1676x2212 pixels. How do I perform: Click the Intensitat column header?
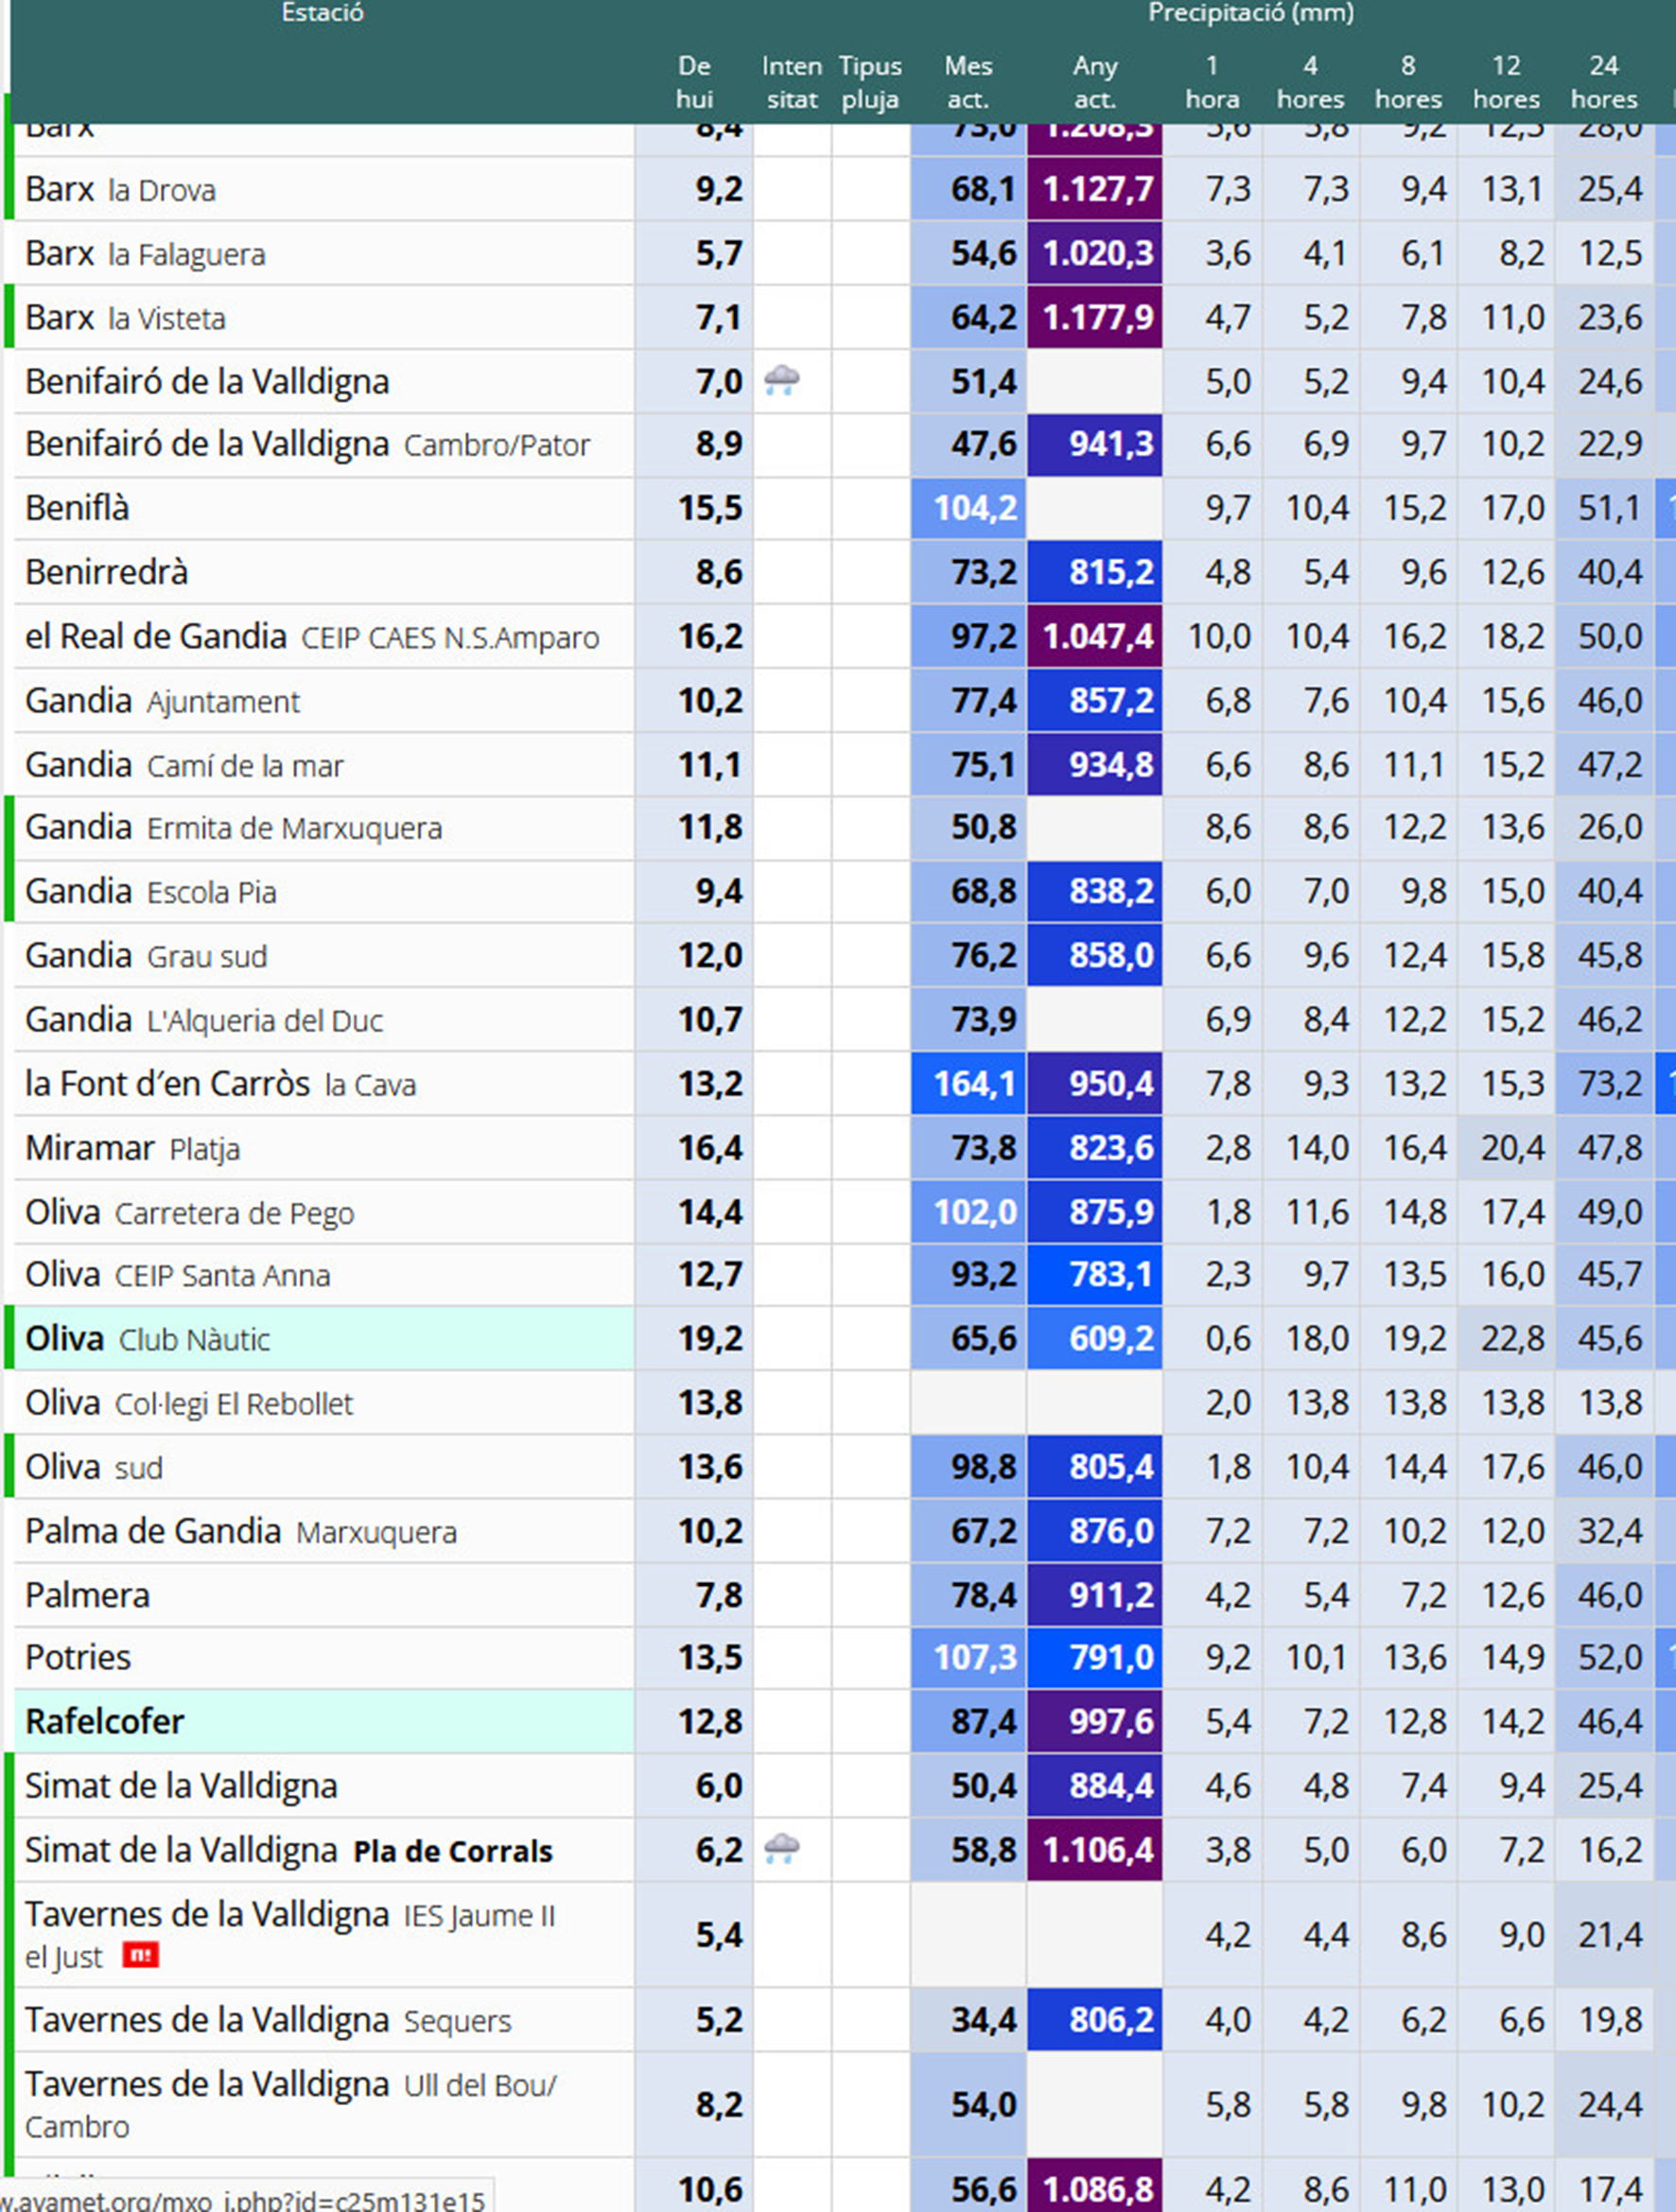791,82
